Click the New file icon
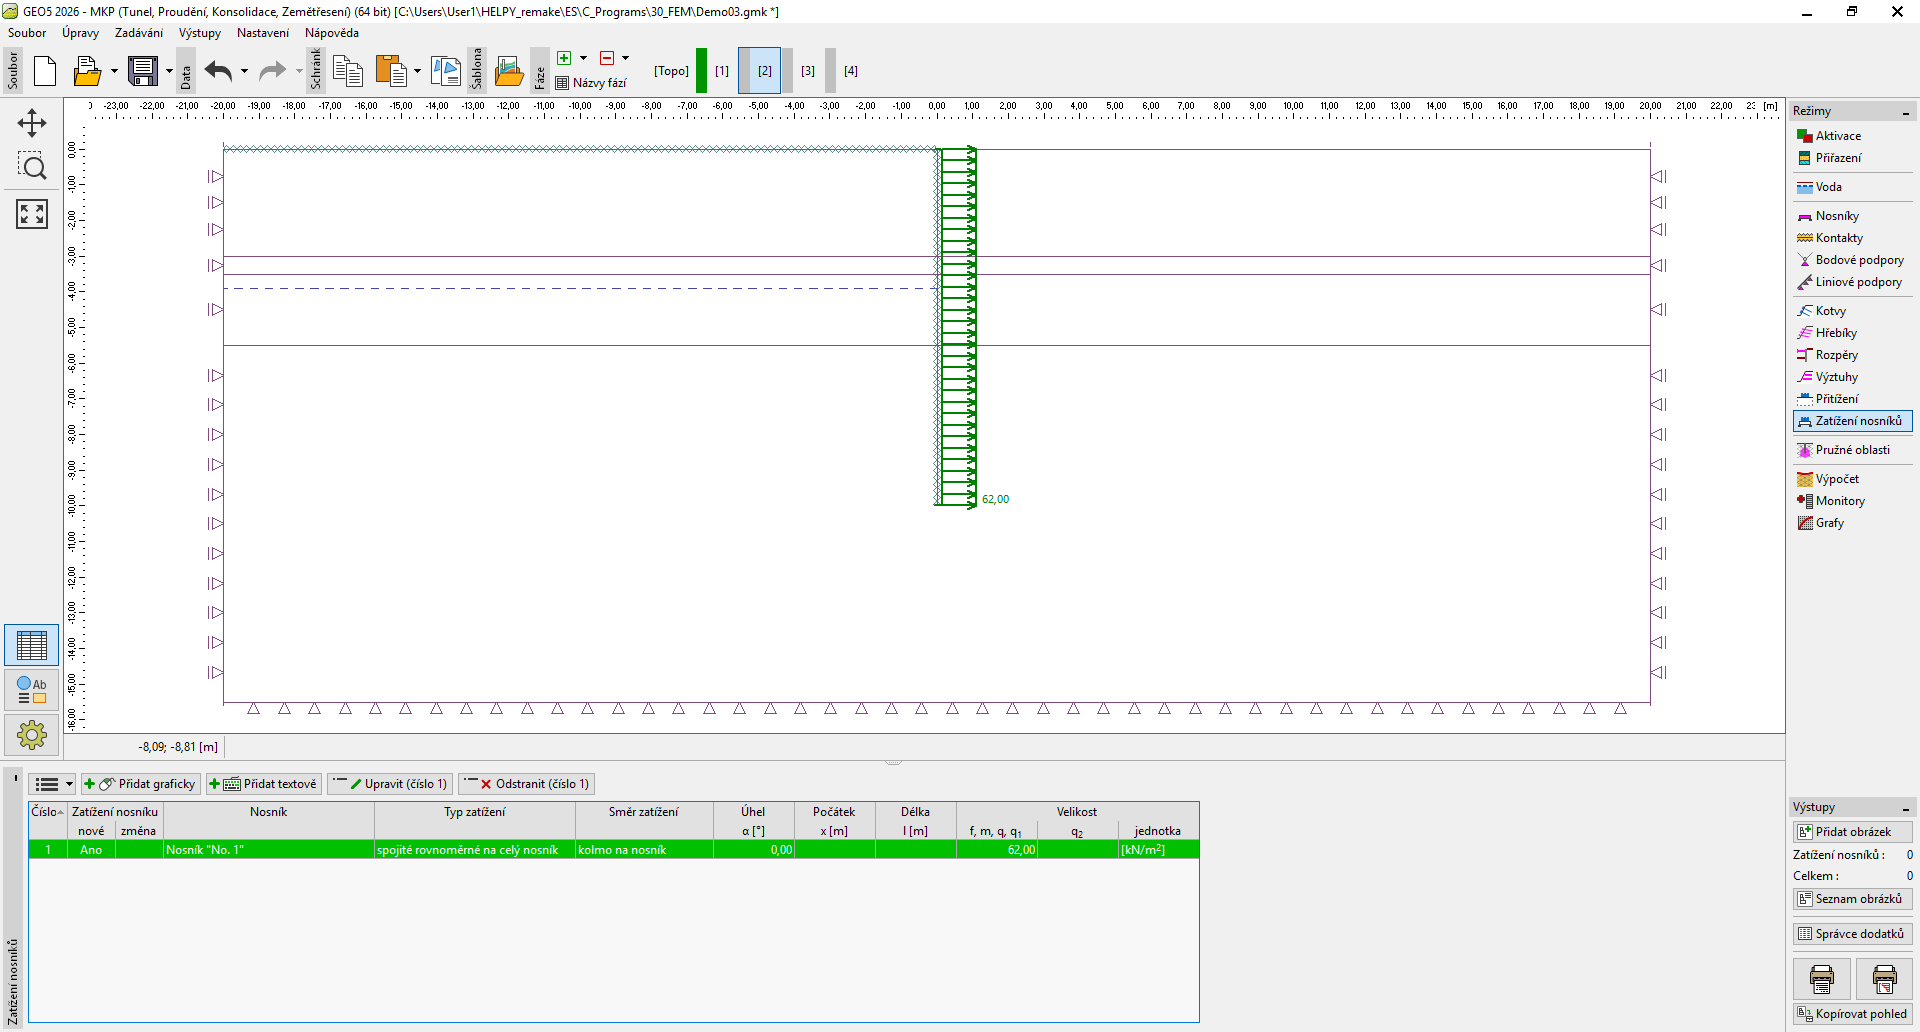 click(45, 71)
